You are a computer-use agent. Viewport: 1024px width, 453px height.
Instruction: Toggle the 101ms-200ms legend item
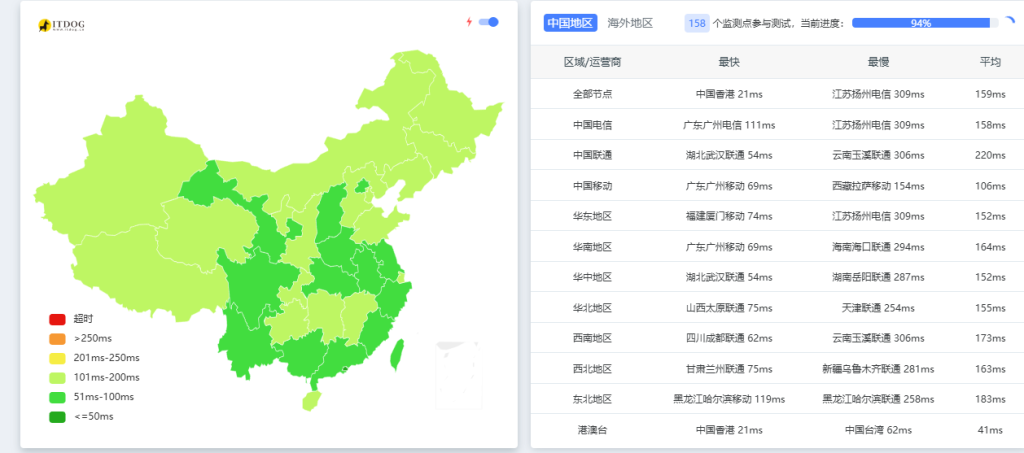(x=58, y=377)
